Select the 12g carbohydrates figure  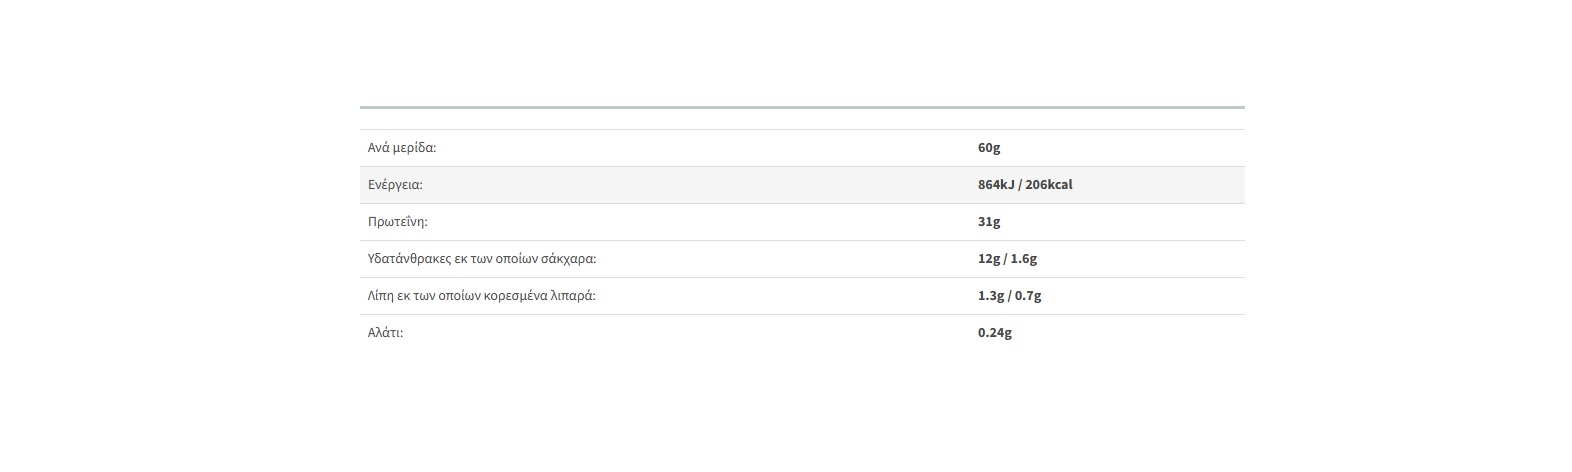pos(989,259)
